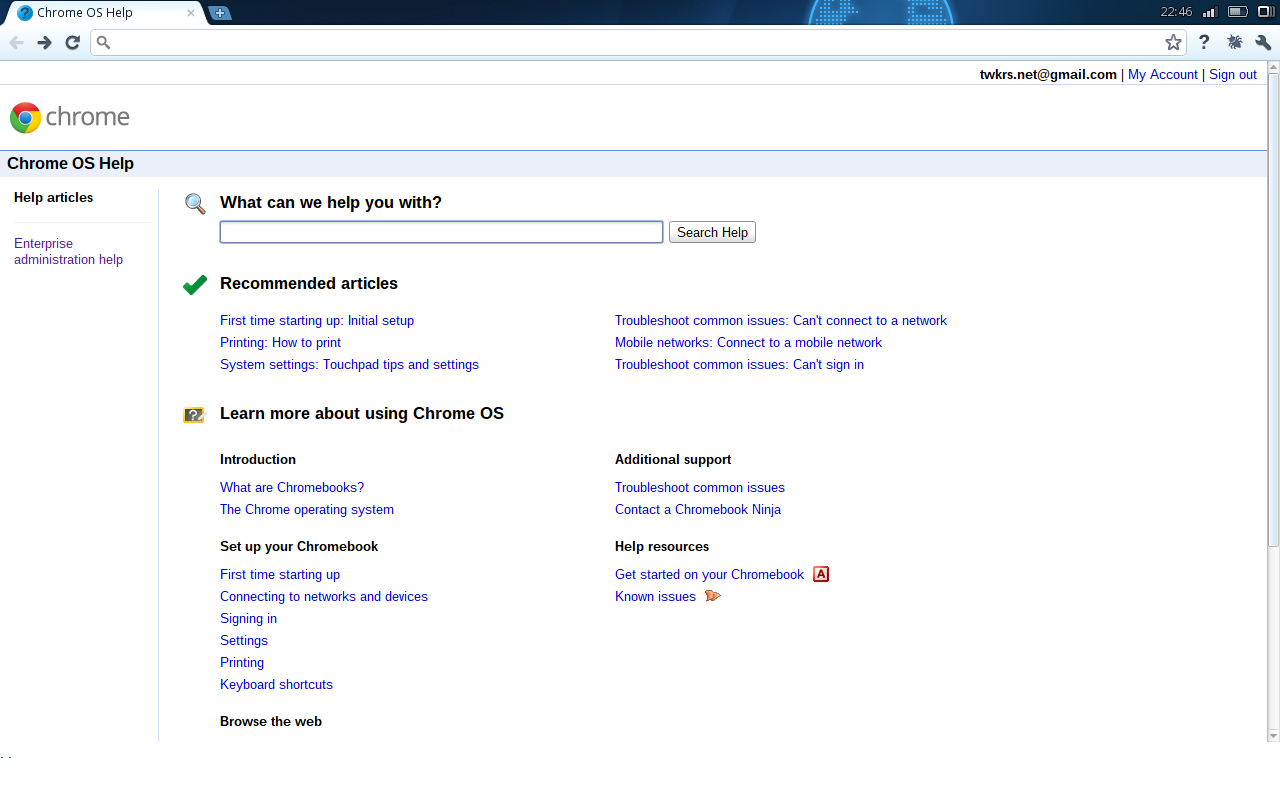Open Get started on your Chromebook

[709, 574]
